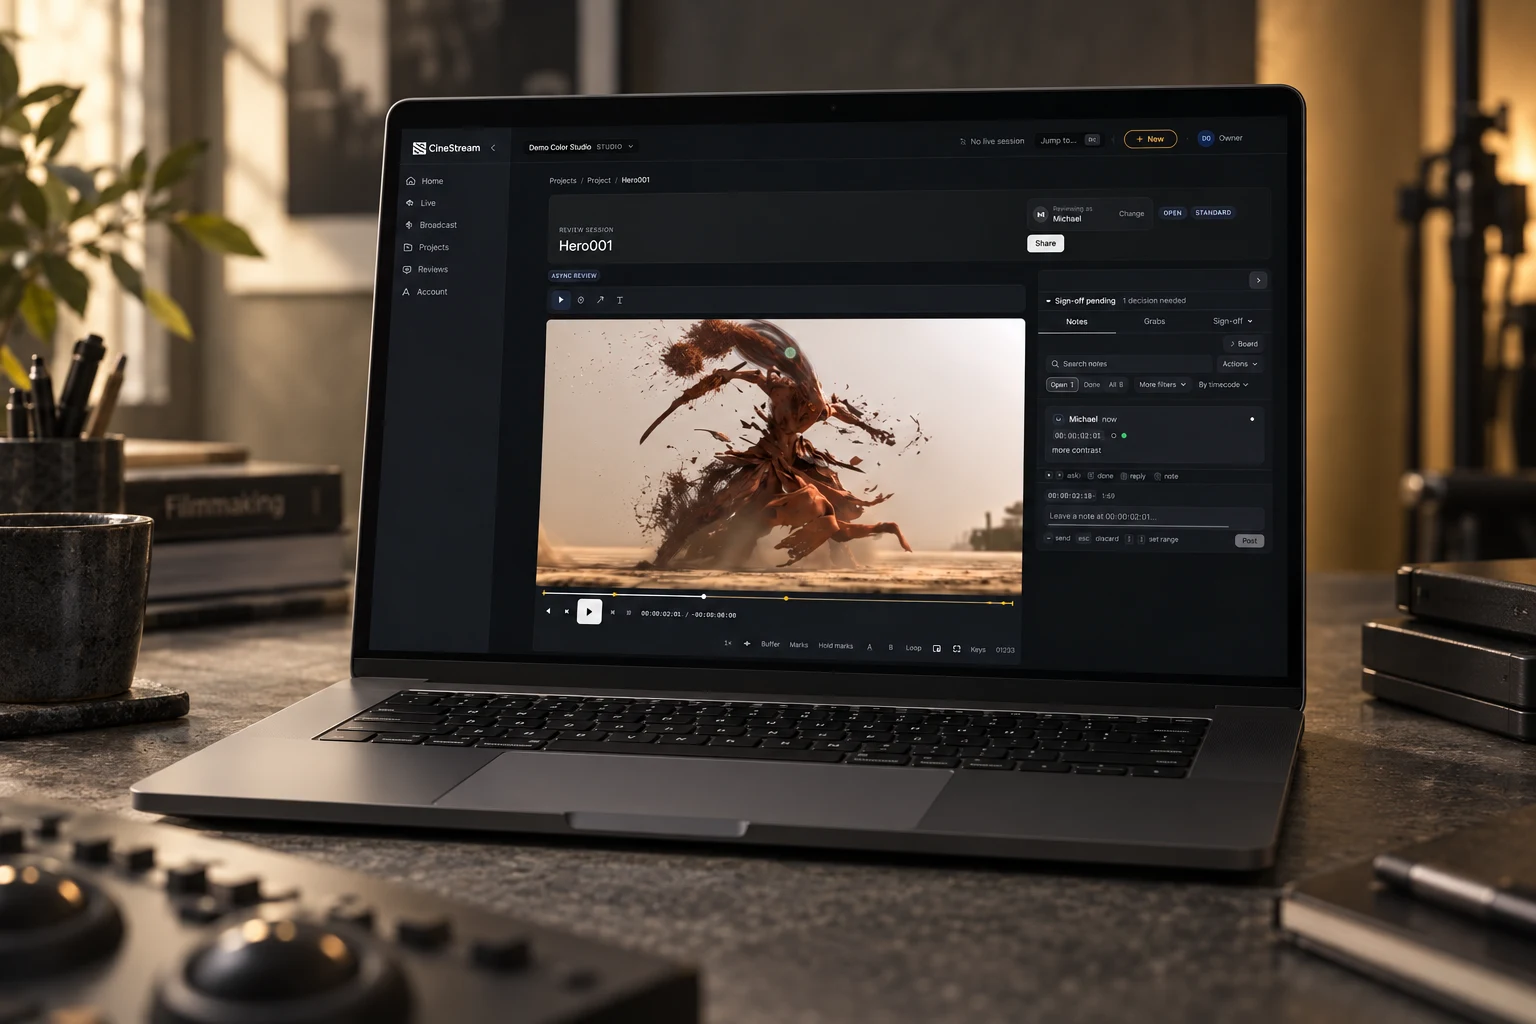1536x1024 pixels.
Task: Step back one frame
Action: tap(548, 611)
